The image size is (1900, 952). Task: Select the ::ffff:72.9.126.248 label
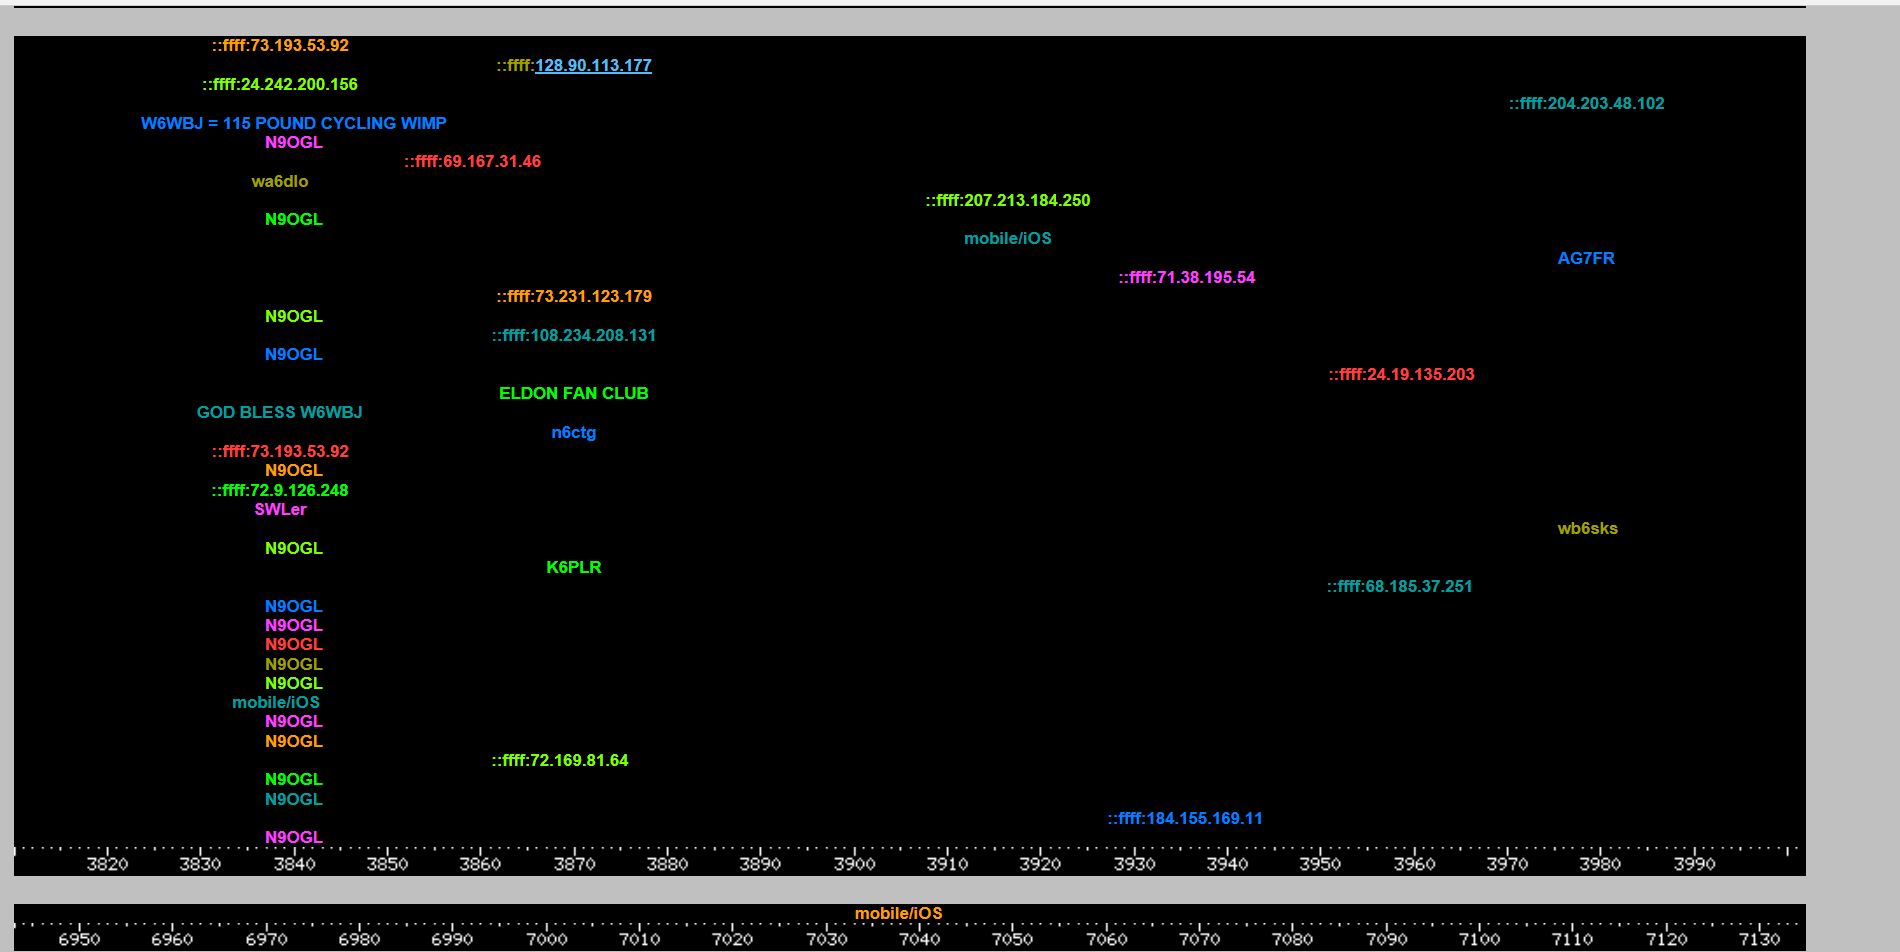tap(280, 490)
